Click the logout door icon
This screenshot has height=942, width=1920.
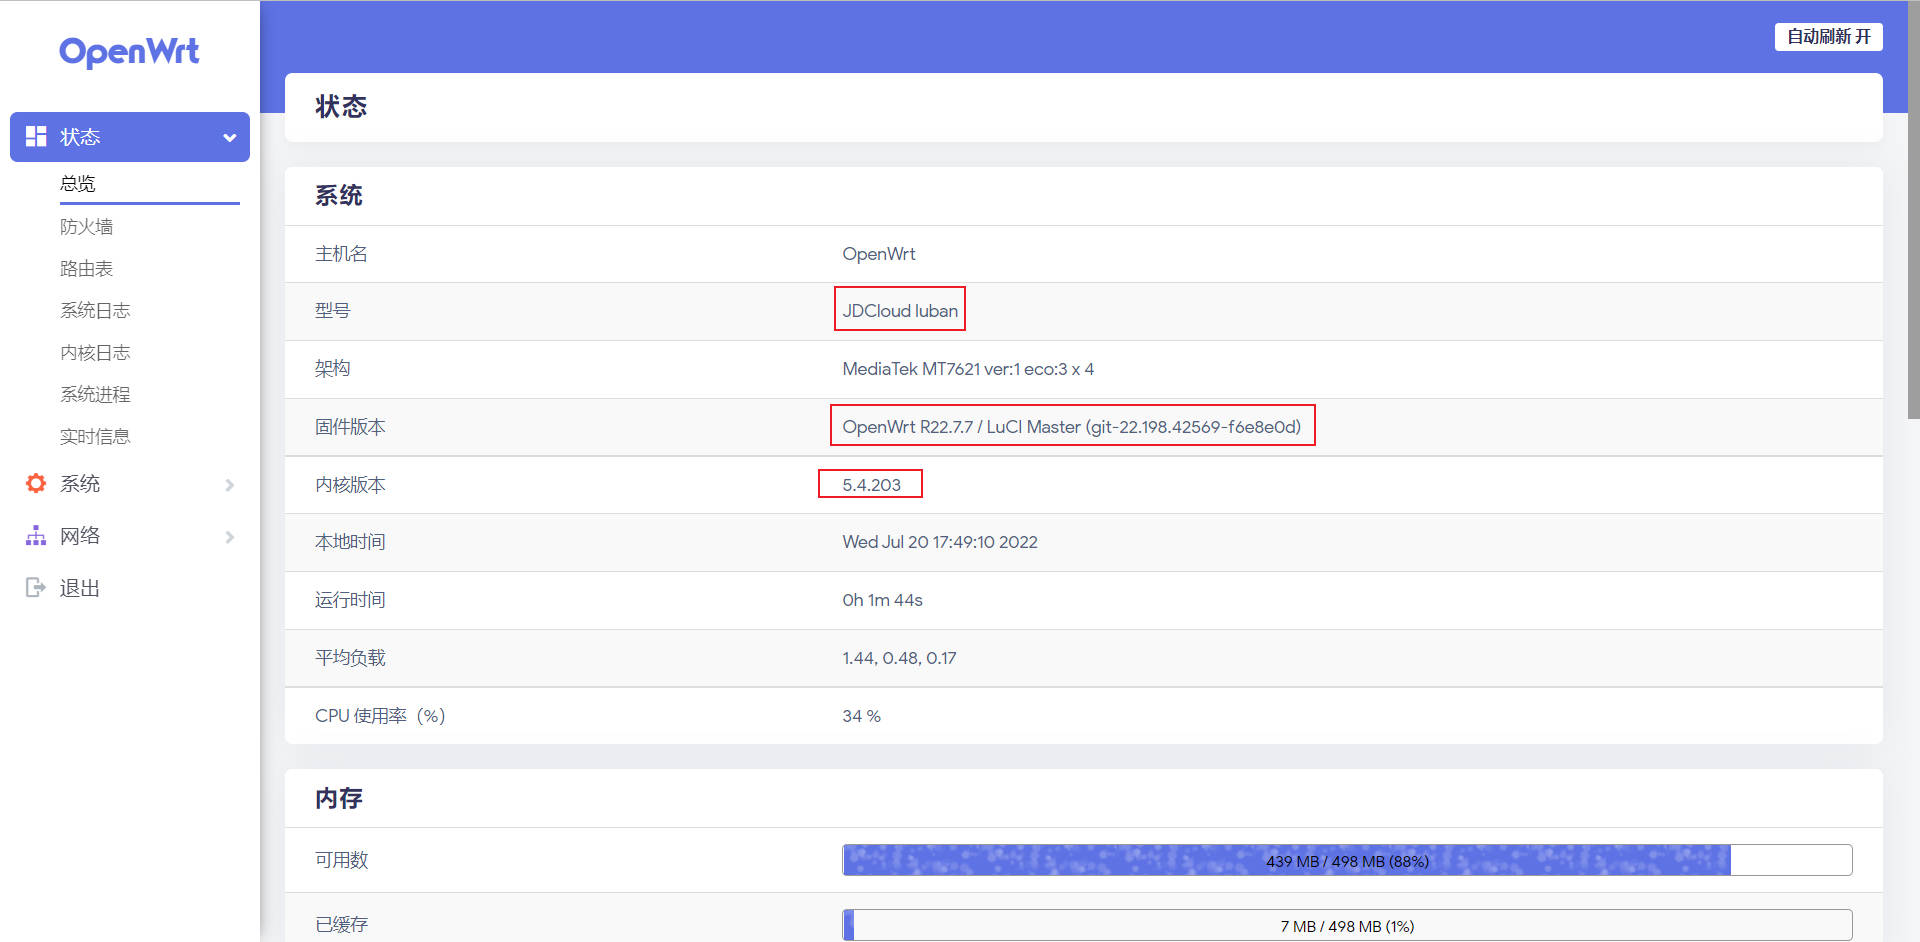point(36,588)
